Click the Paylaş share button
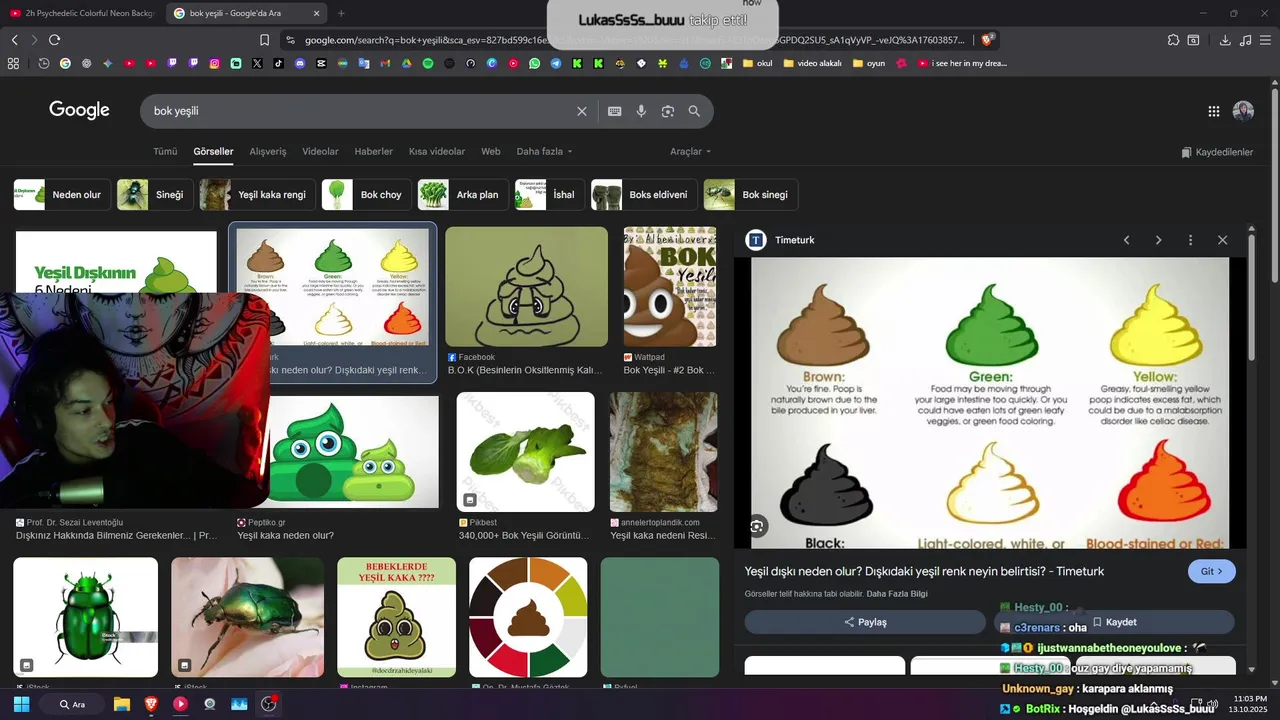The height and width of the screenshot is (720, 1280). click(x=865, y=622)
